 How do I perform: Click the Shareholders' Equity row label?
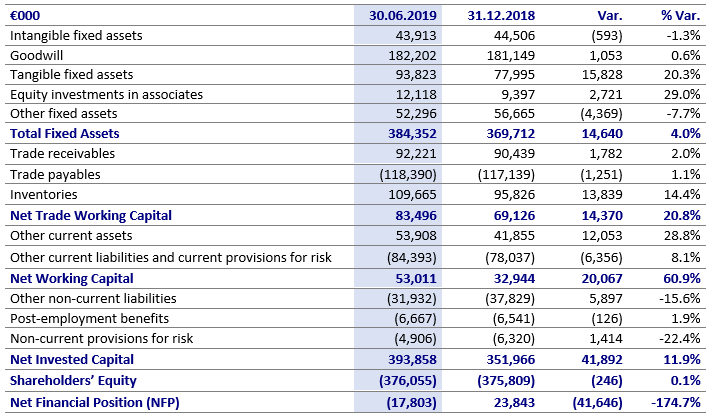point(72,380)
